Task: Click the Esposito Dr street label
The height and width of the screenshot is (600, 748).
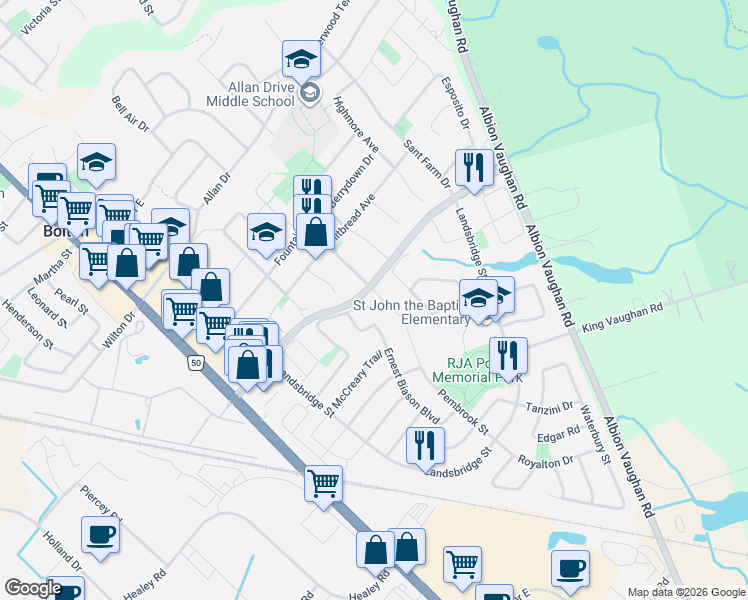Action: coord(455,103)
